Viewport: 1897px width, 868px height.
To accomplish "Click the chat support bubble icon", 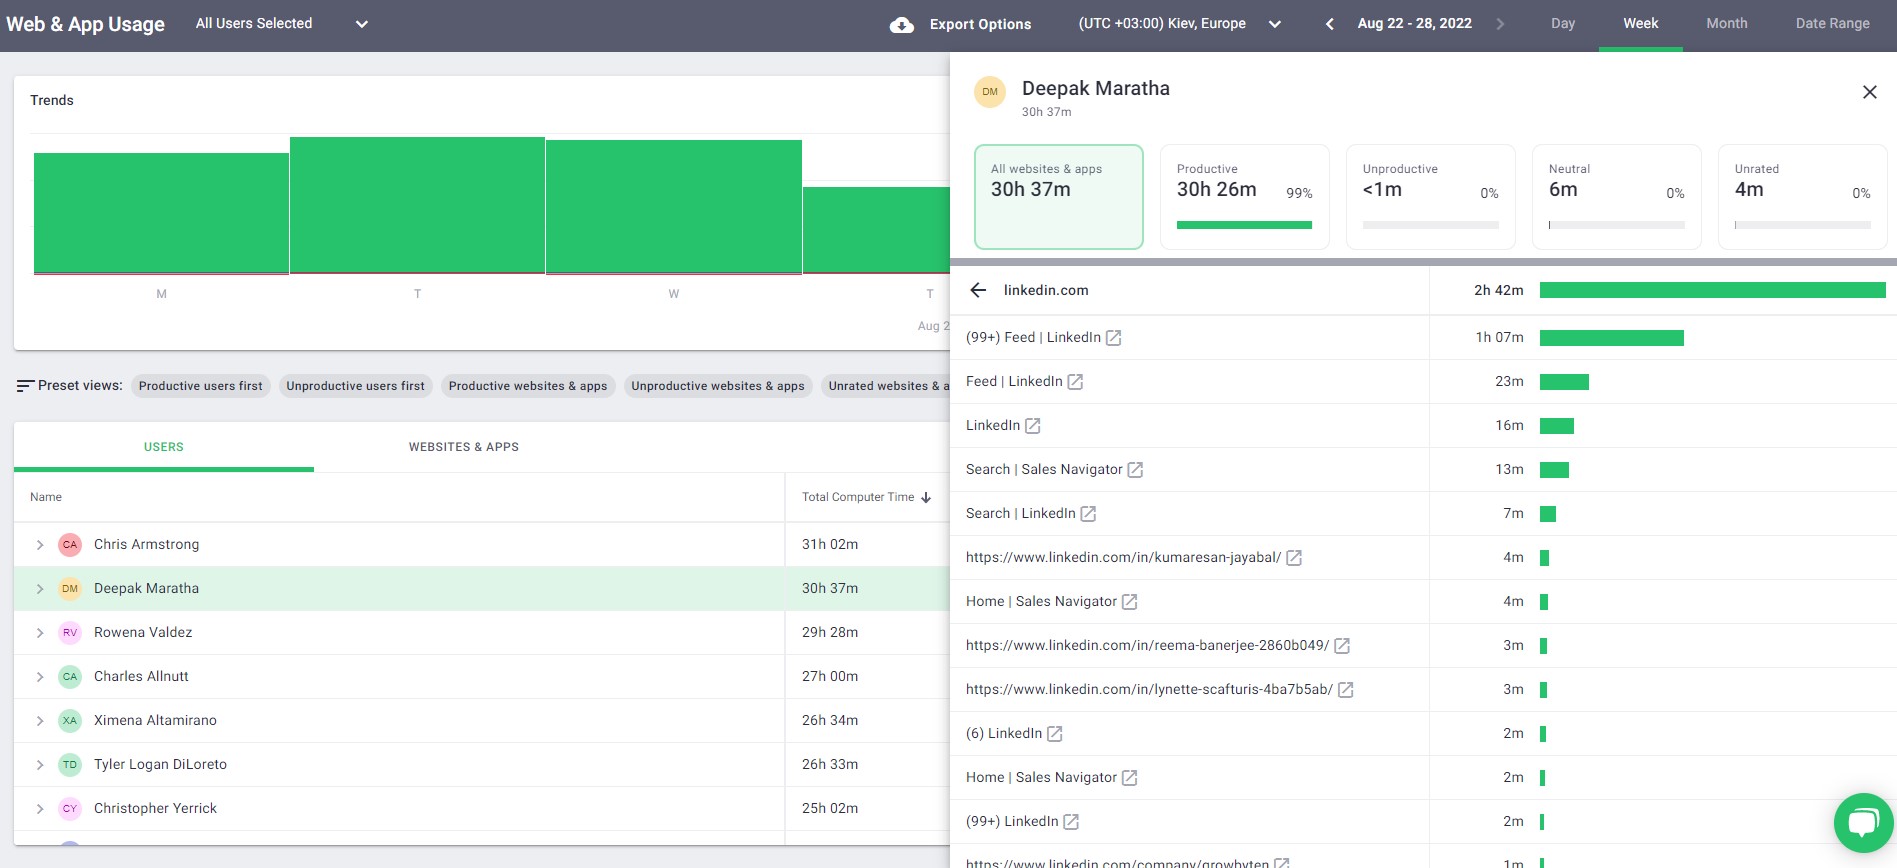I will click(1863, 823).
